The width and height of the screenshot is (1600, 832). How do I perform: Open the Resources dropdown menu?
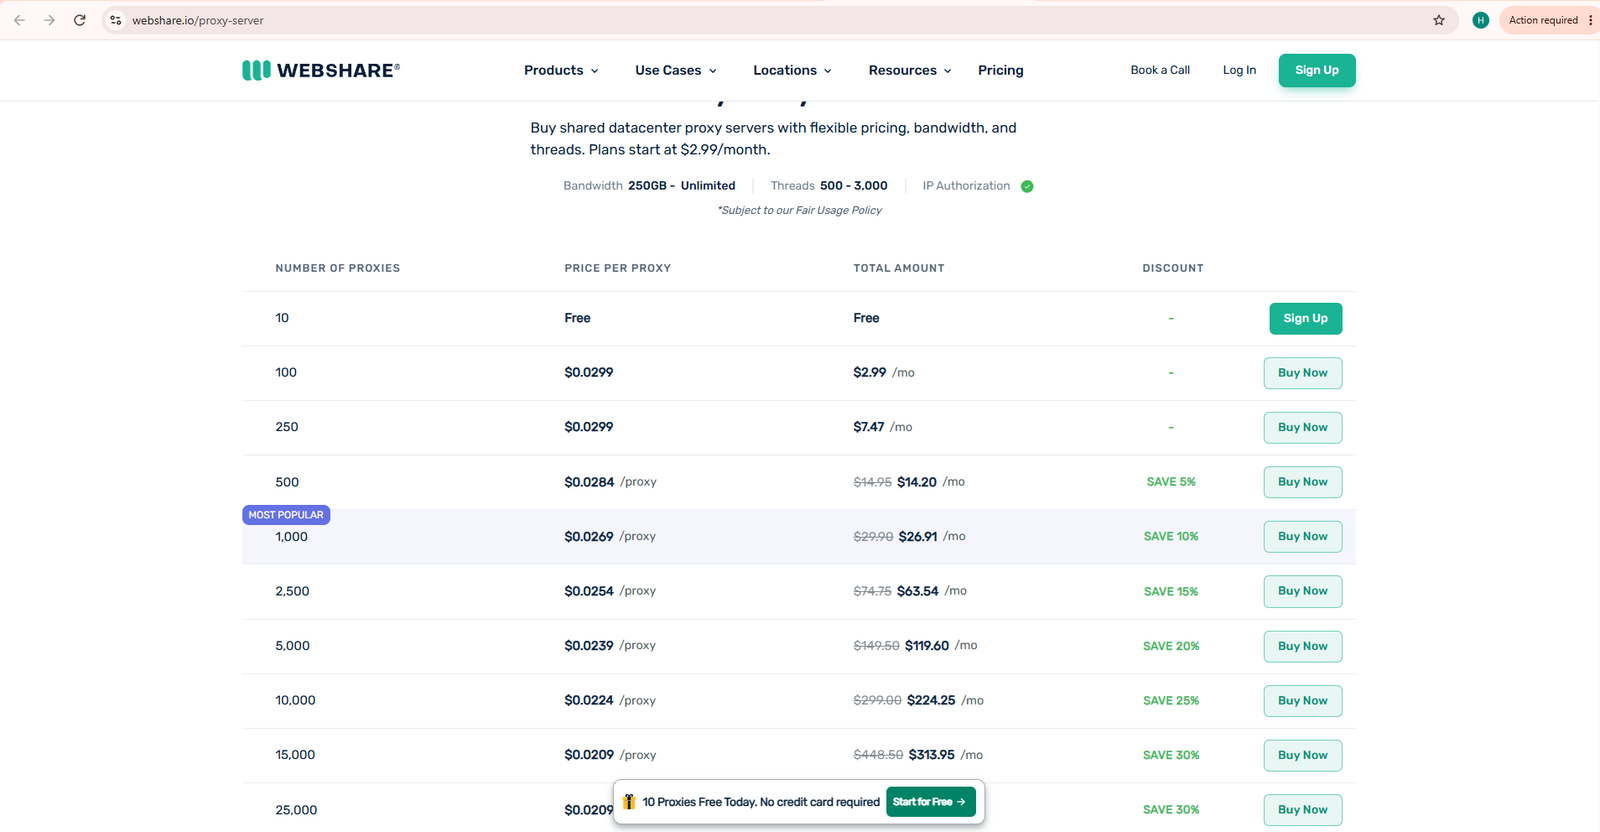[x=910, y=70]
